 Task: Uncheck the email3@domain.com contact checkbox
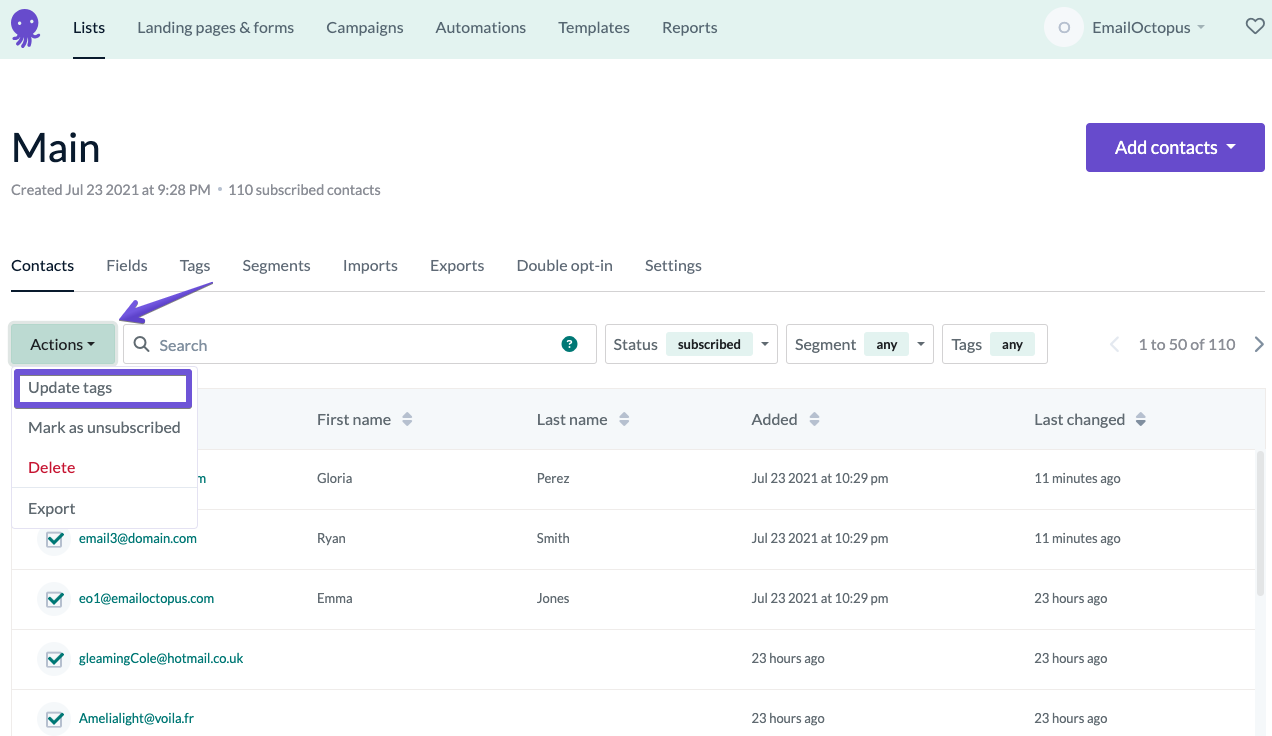(53, 539)
